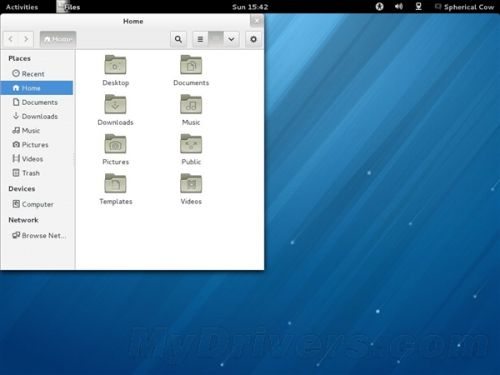Close the Home window

(256, 21)
